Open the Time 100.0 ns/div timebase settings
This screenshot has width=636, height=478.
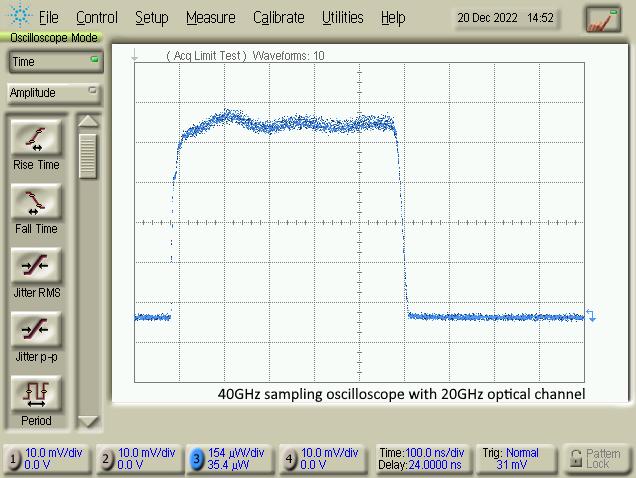pyautogui.click(x=423, y=459)
